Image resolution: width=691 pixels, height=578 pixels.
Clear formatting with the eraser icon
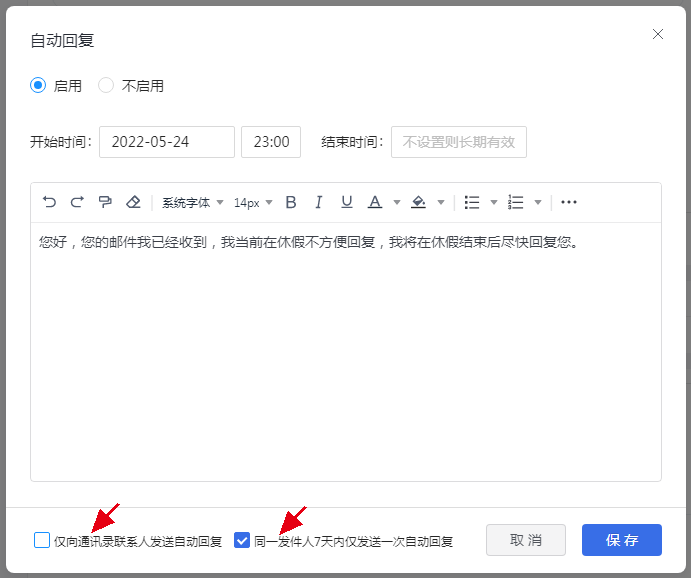[133, 202]
